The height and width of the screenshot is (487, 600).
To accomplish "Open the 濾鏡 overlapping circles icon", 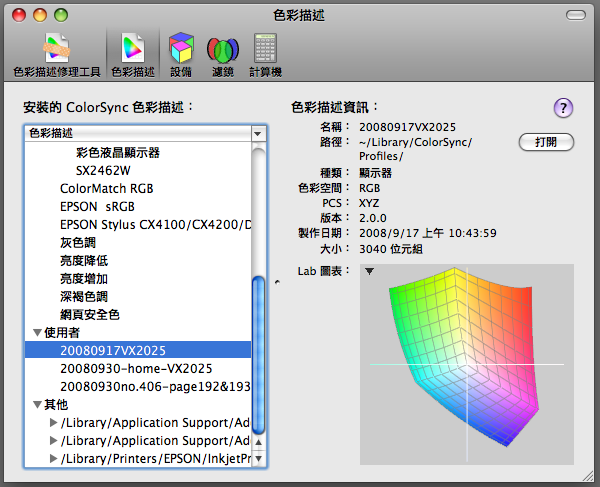I will pos(223,55).
